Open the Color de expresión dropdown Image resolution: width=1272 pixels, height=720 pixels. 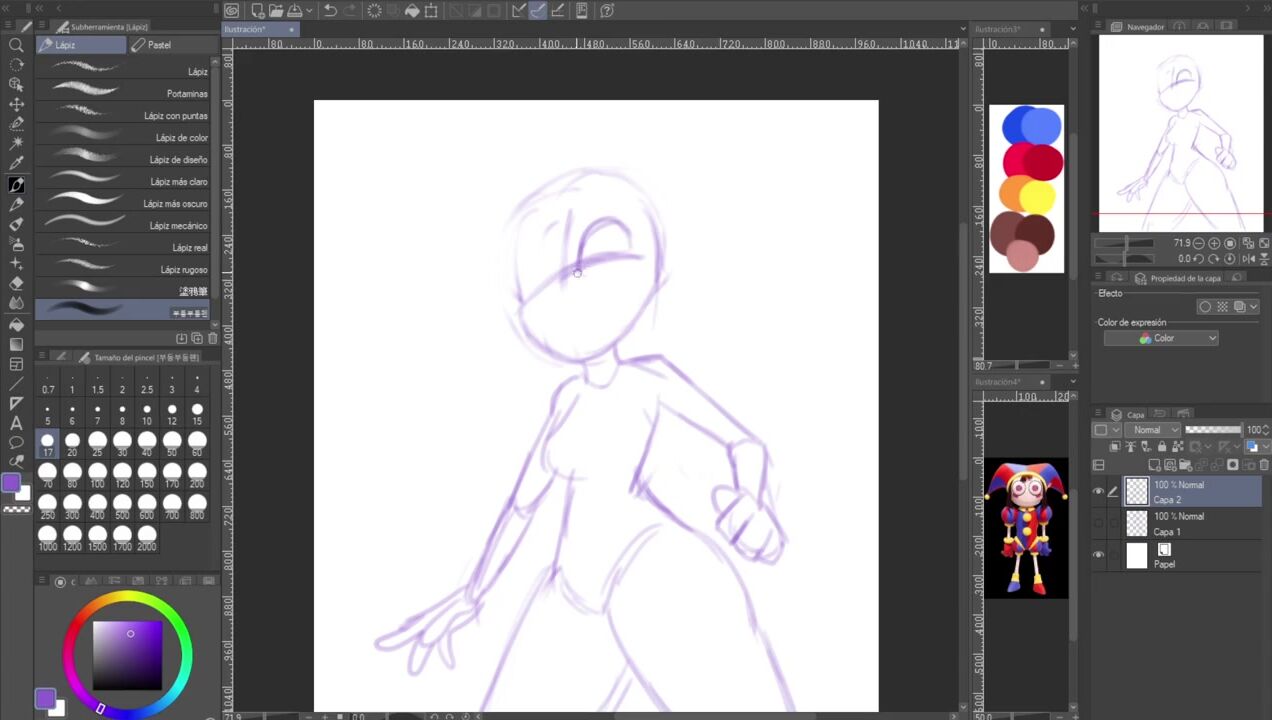click(x=1161, y=338)
